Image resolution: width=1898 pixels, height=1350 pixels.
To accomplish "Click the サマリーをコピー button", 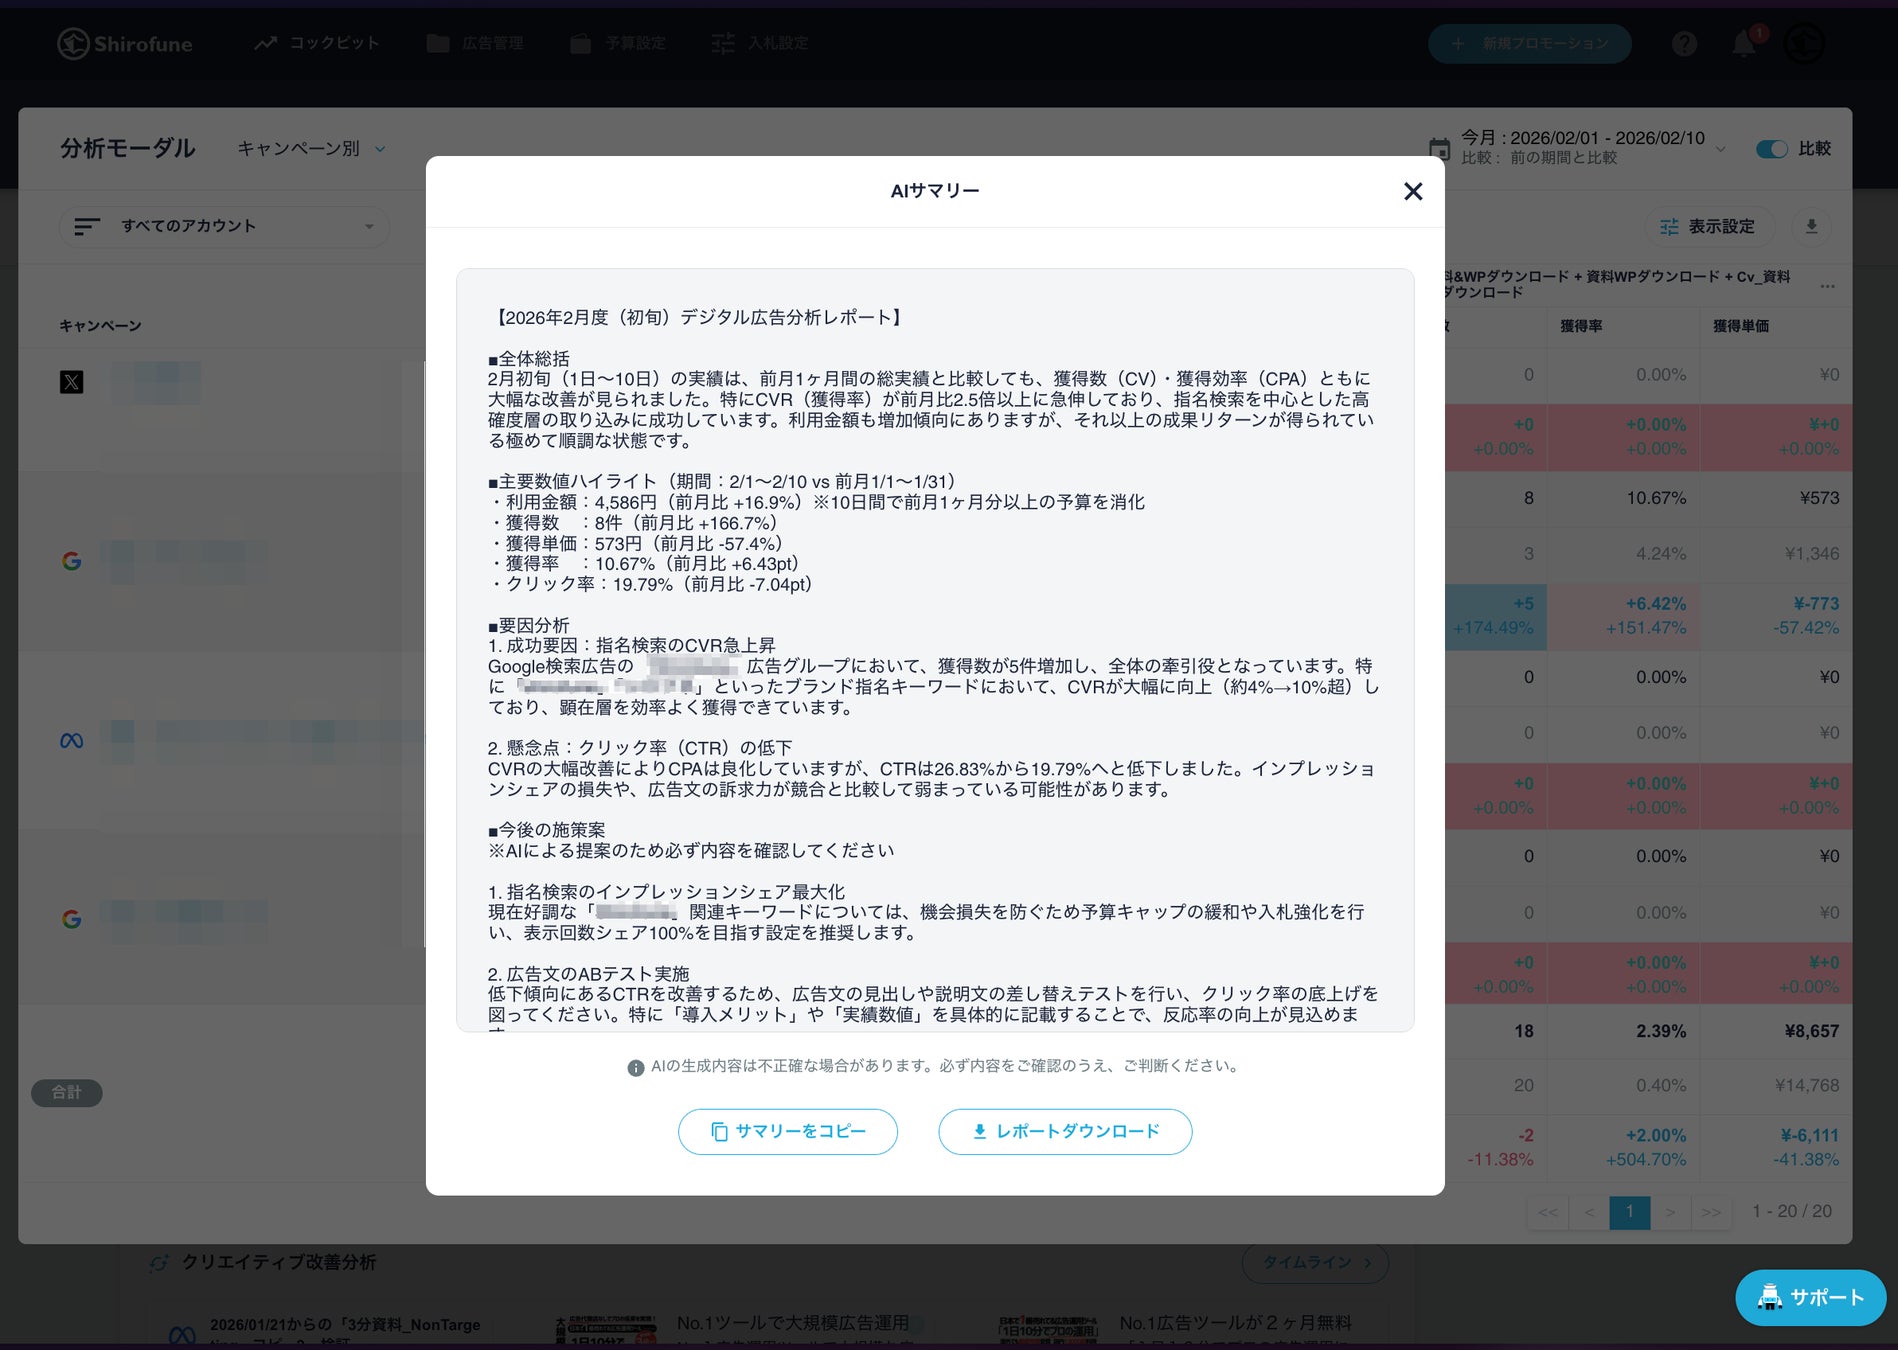I will click(x=788, y=1131).
